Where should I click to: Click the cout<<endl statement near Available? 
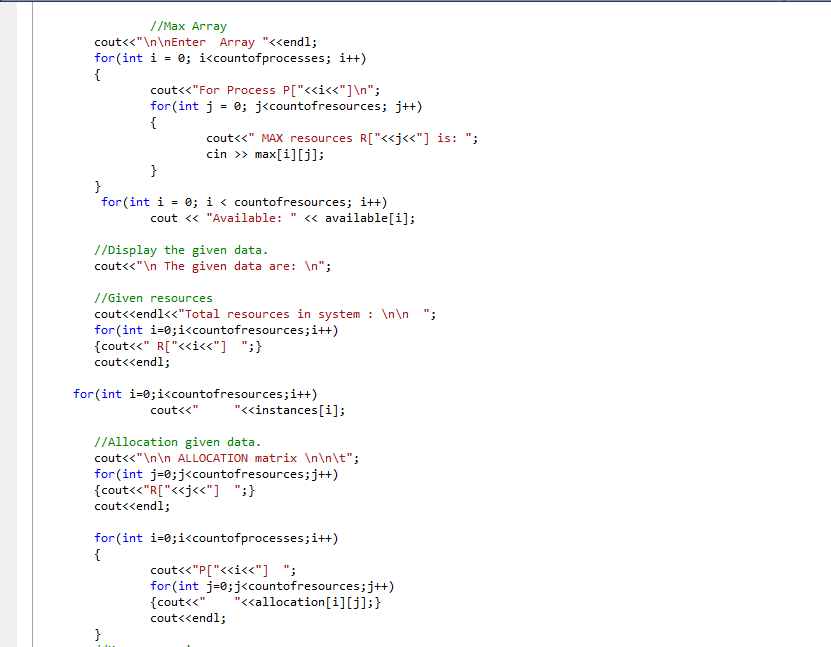click(x=131, y=361)
